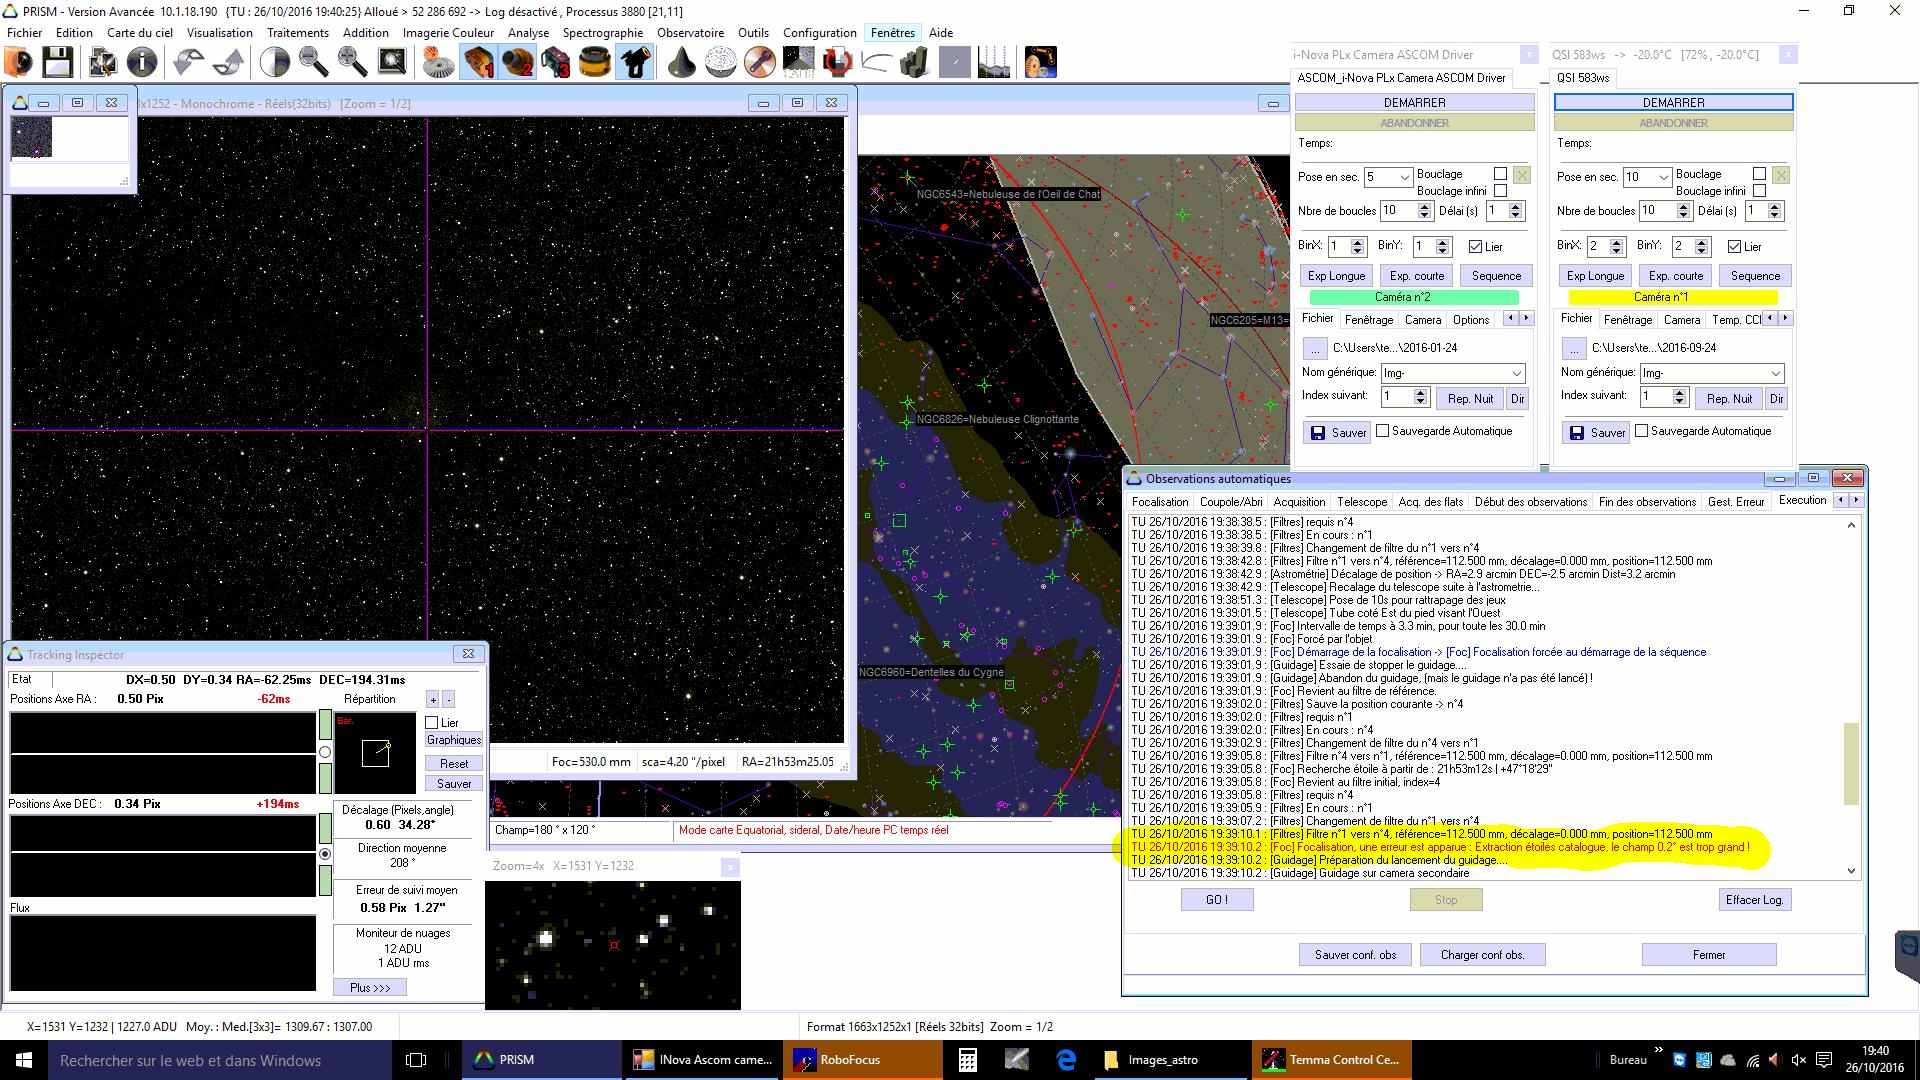The height and width of the screenshot is (1080, 1920).
Task: Click the telescope control toolbar icon
Action: click(635, 62)
